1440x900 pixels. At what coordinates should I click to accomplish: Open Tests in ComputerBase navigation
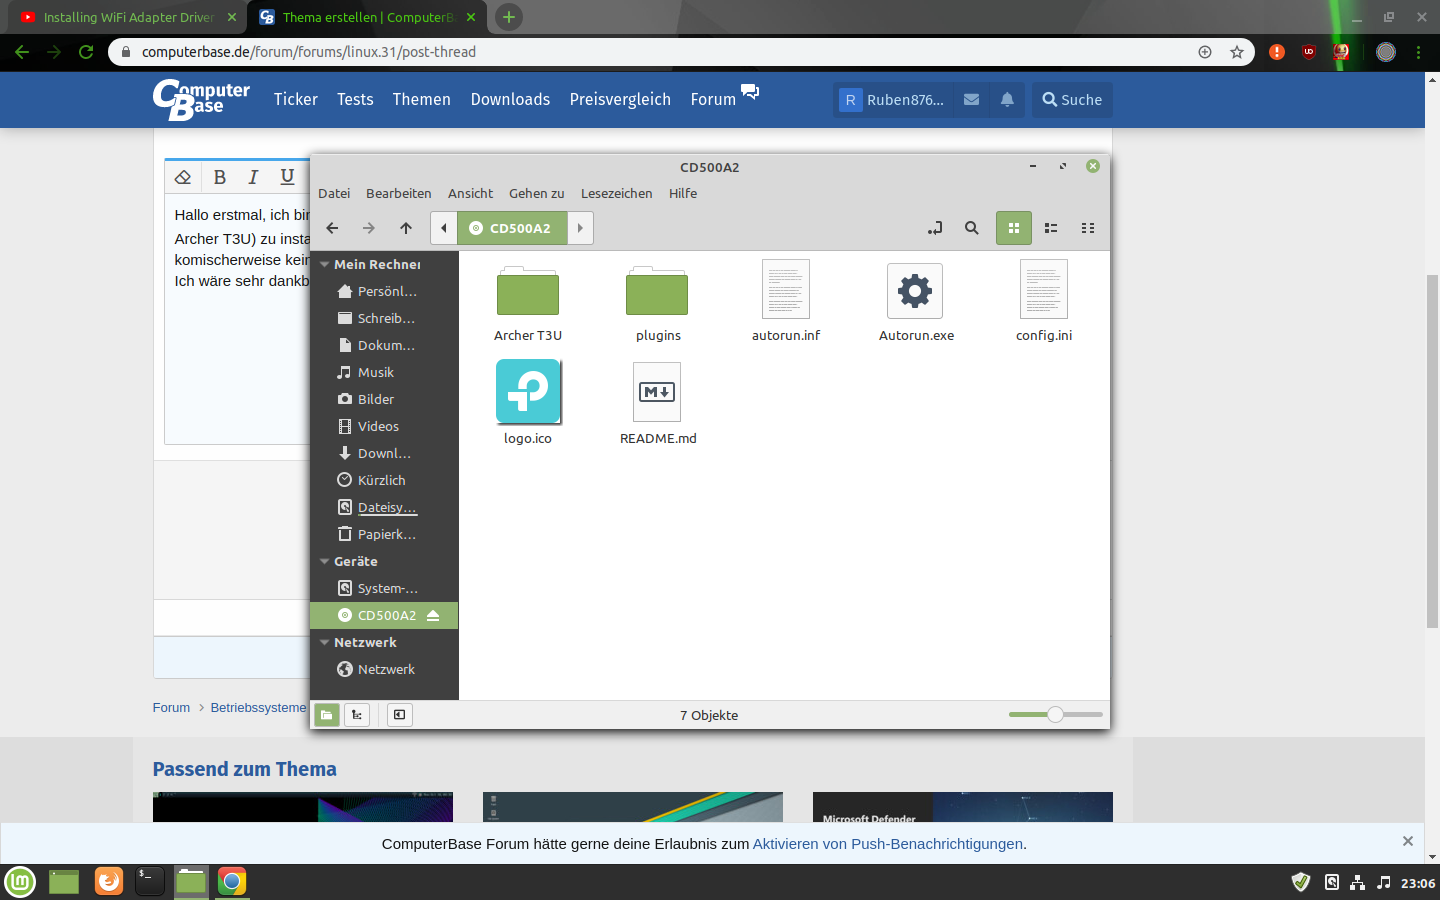point(355,100)
